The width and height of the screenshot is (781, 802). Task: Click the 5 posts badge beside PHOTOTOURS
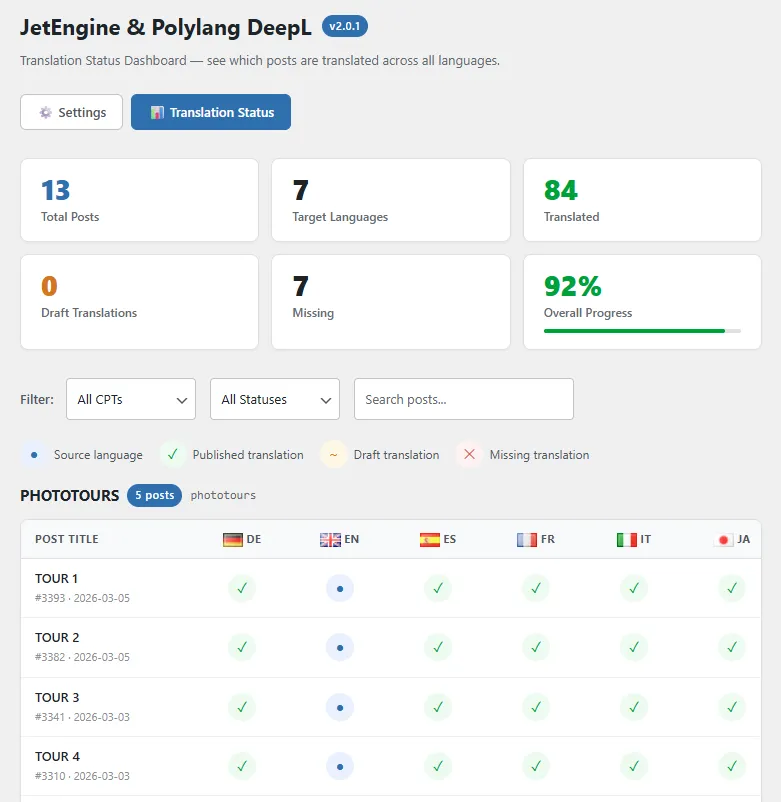(154, 495)
